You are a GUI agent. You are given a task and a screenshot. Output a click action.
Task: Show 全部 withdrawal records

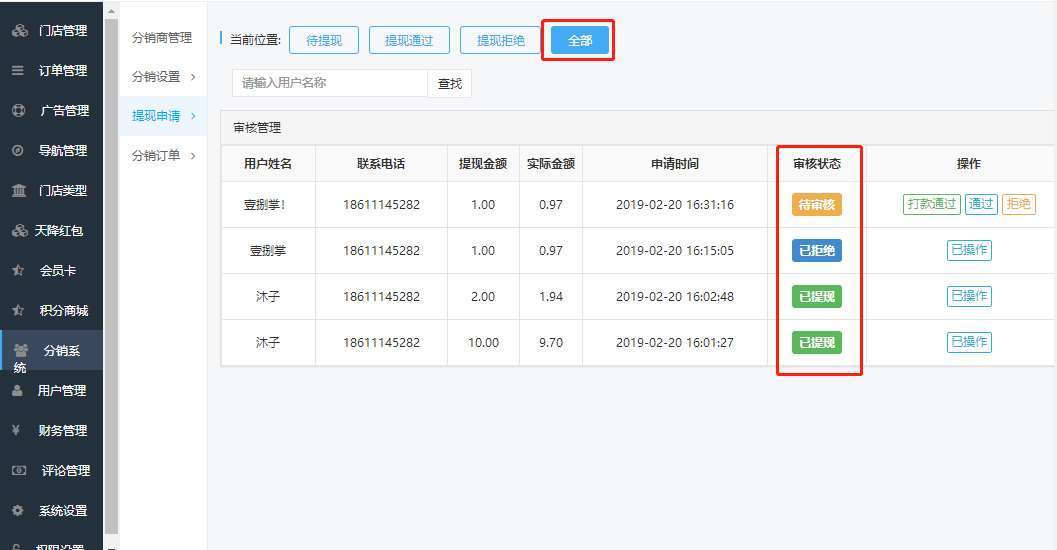(580, 40)
